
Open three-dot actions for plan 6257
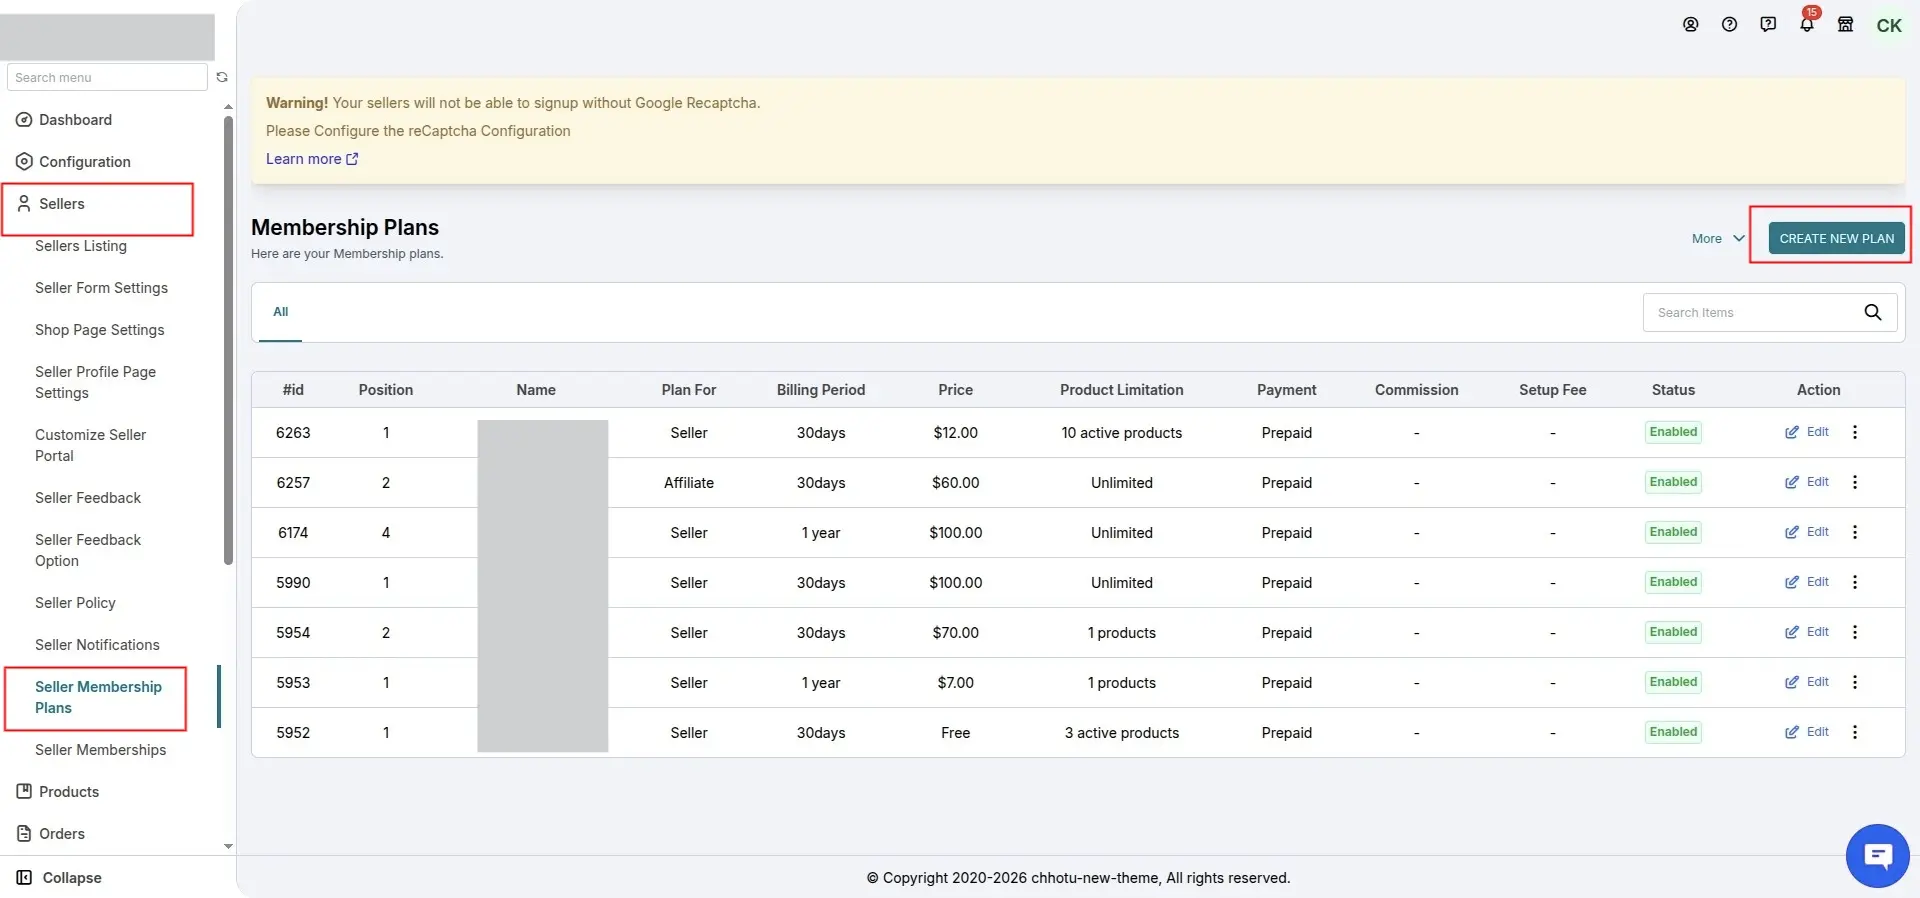[x=1855, y=482]
